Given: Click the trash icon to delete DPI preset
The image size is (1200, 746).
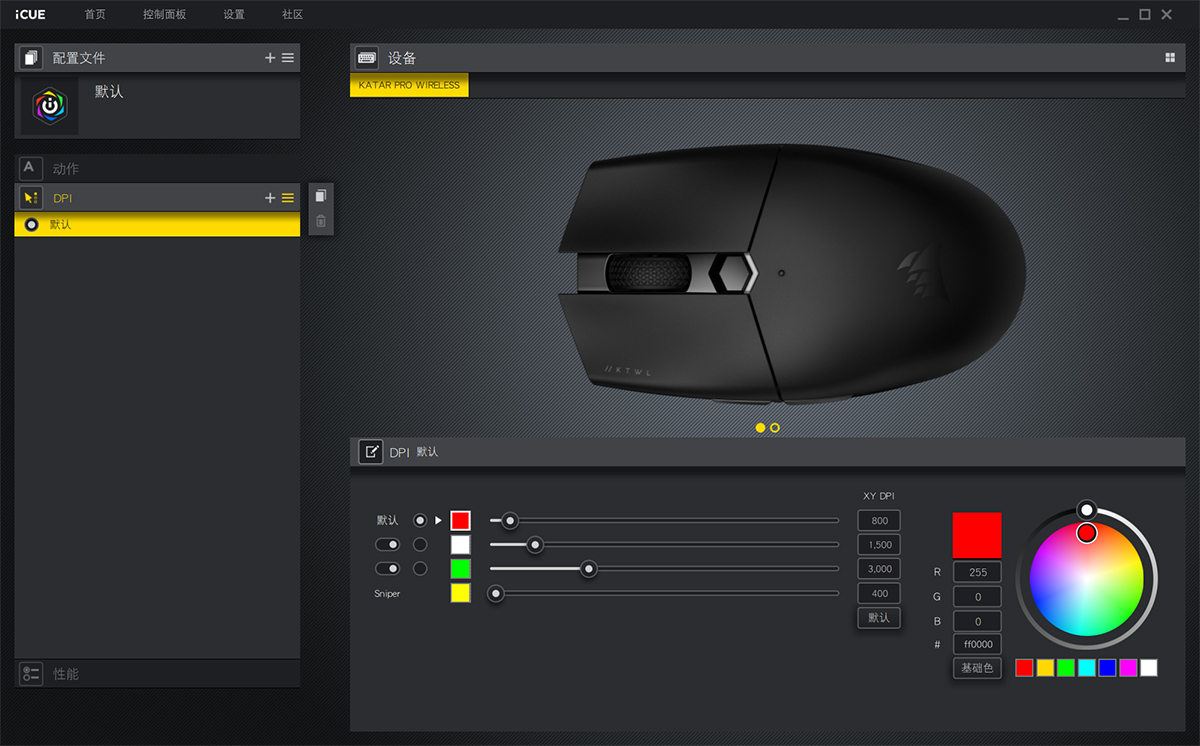Looking at the screenshot, I should pyautogui.click(x=321, y=221).
